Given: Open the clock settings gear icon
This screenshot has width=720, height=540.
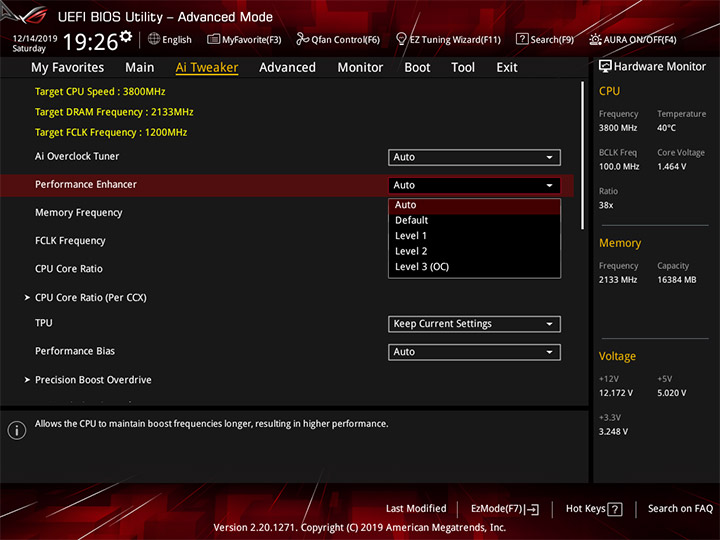Looking at the screenshot, I should coord(126,35).
